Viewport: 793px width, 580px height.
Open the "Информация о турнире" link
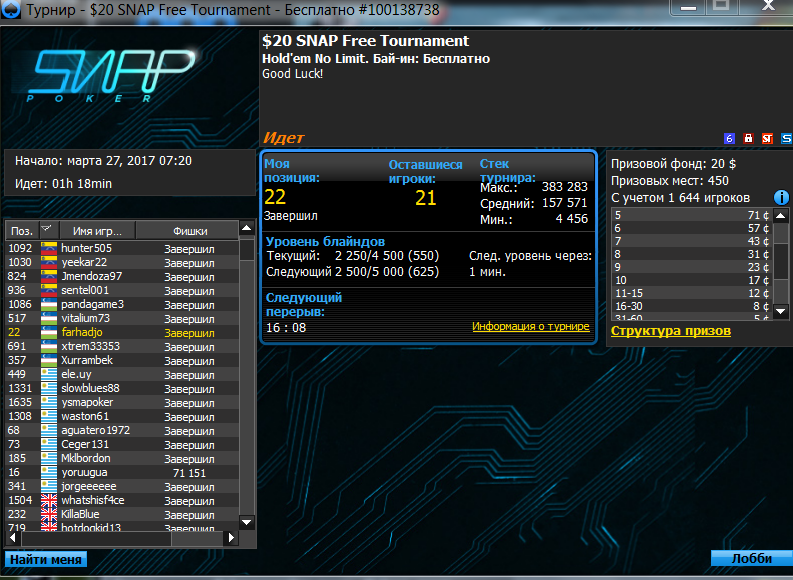pos(531,327)
